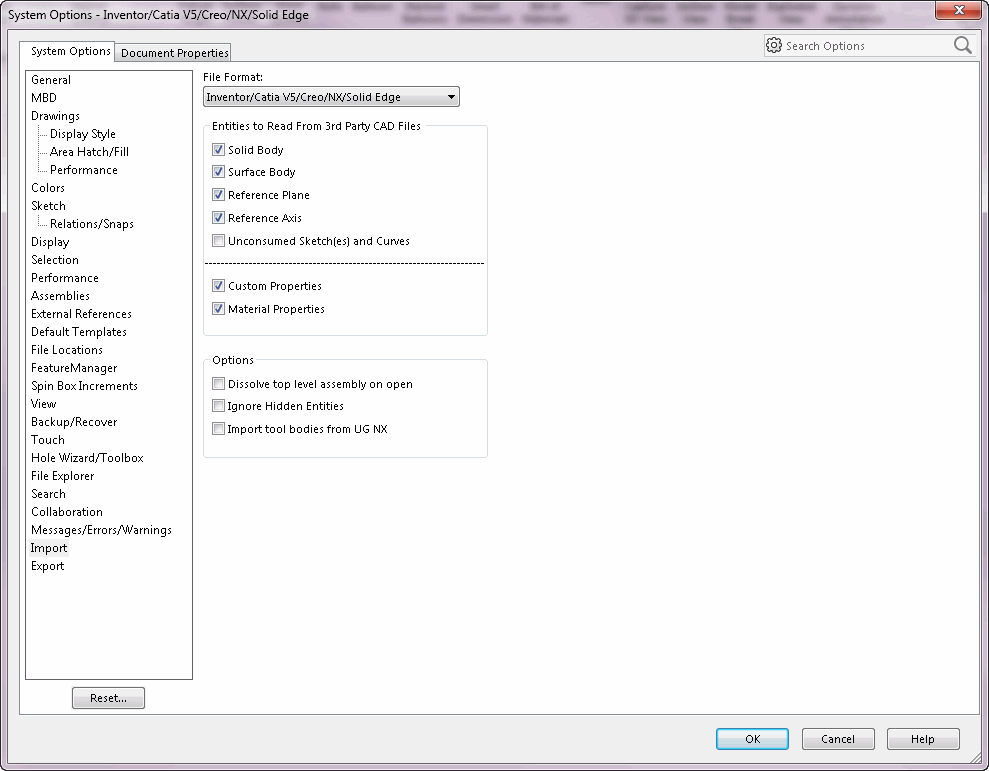The width and height of the screenshot is (989, 771).
Task: Select General in the options list
Action: pos(50,80)
